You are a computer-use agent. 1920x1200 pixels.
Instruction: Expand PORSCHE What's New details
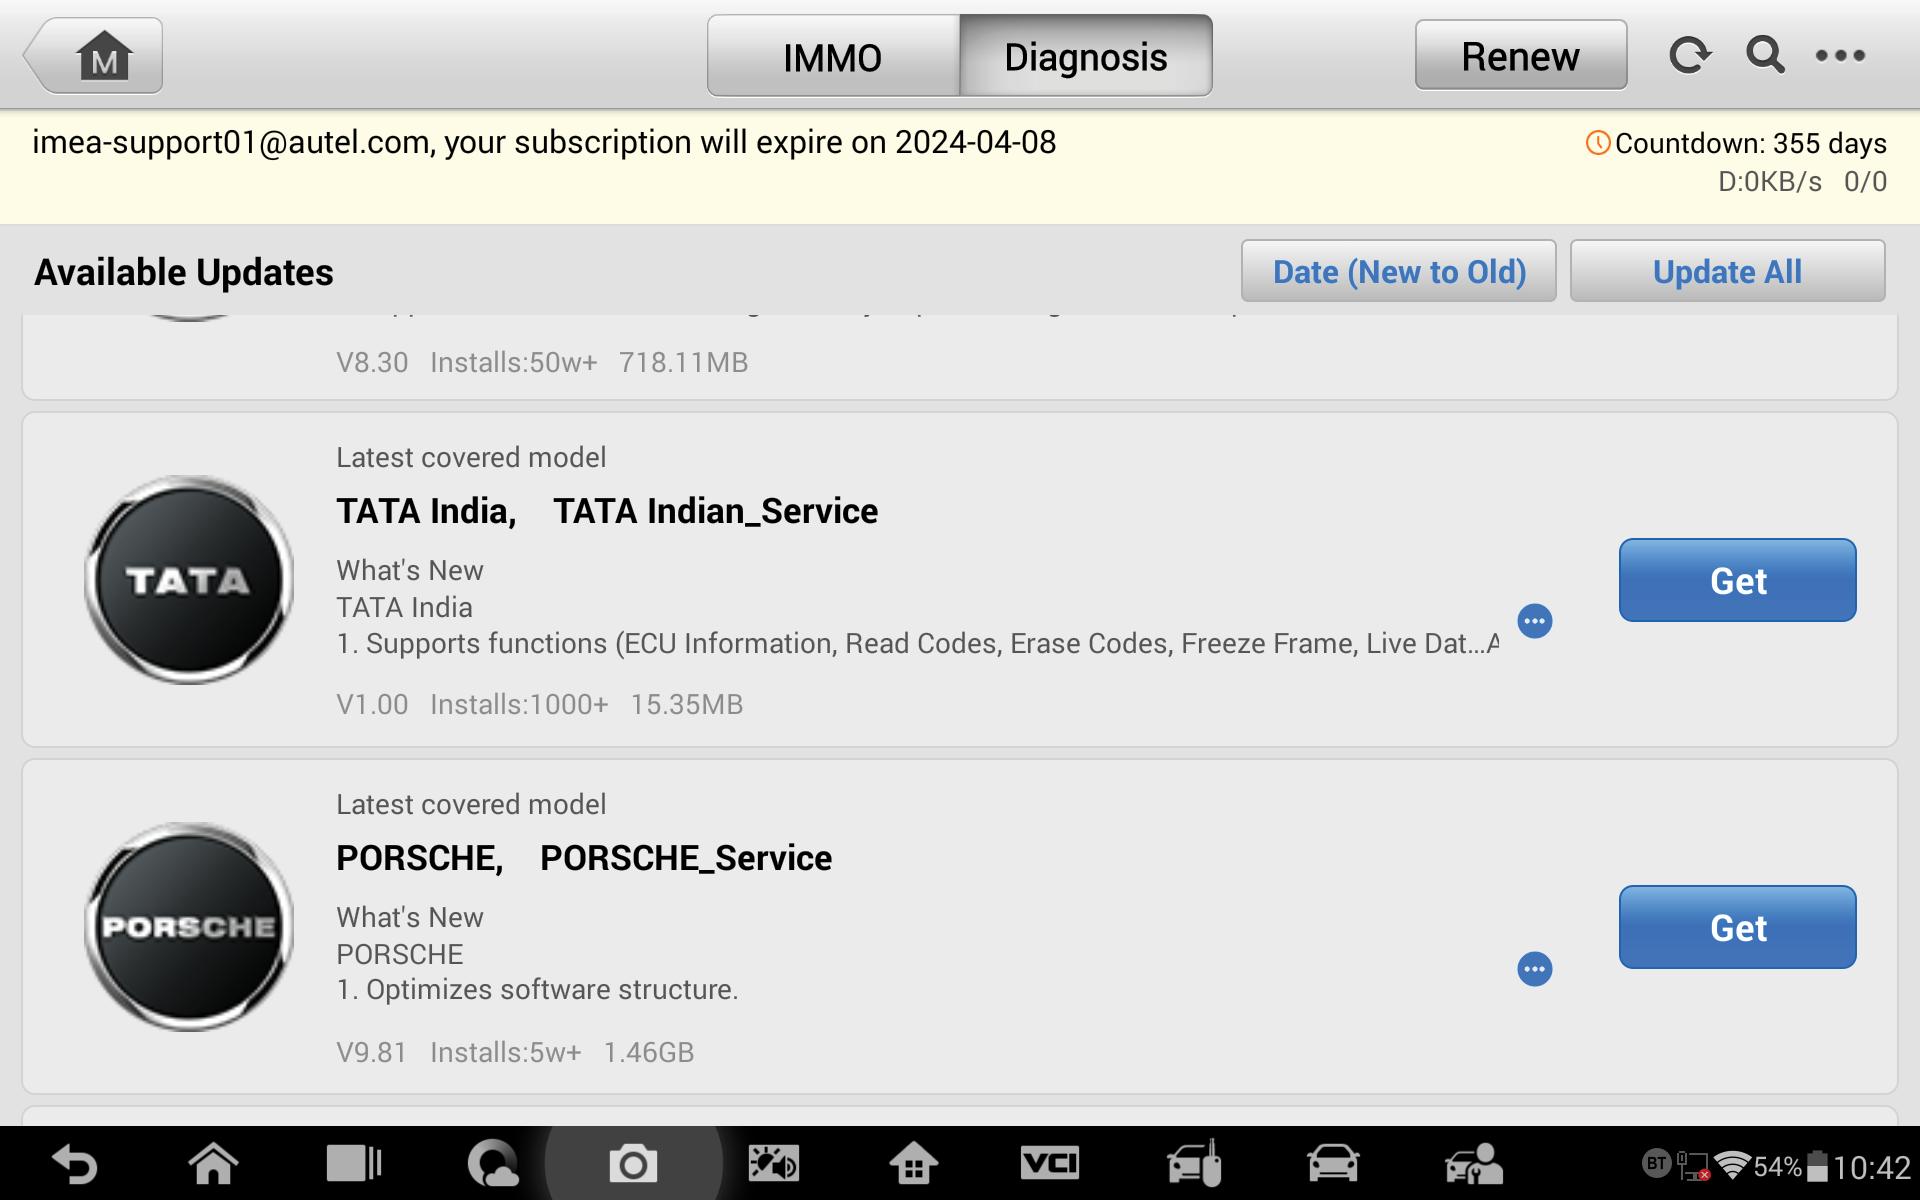click(x=1534, y=969)
